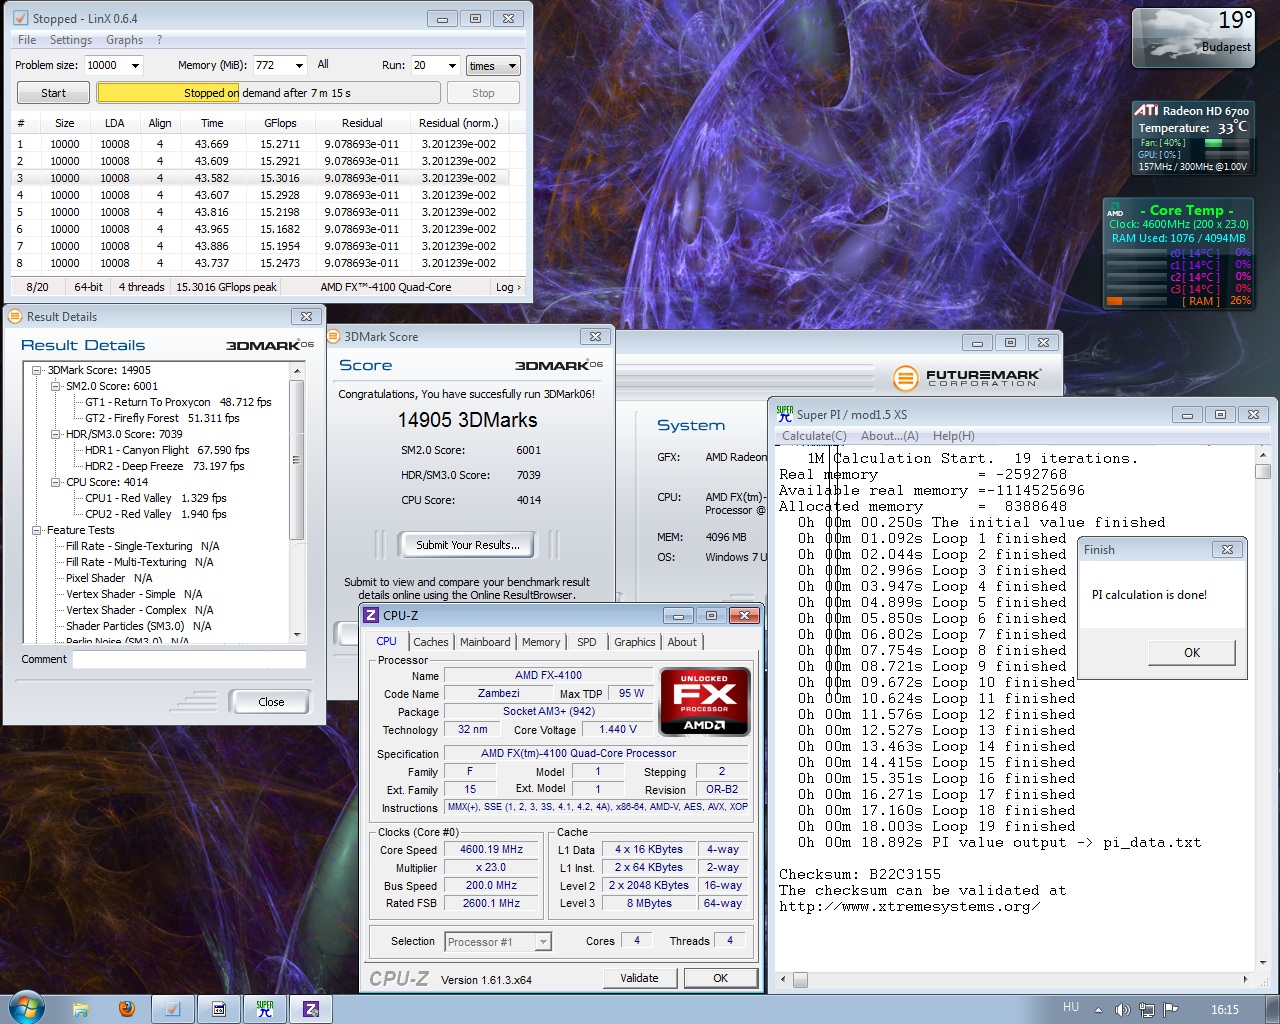The height and width of the screenshot is (1024, 1280).
Task: Click the LinX Stop button
Action: [483, 93]
